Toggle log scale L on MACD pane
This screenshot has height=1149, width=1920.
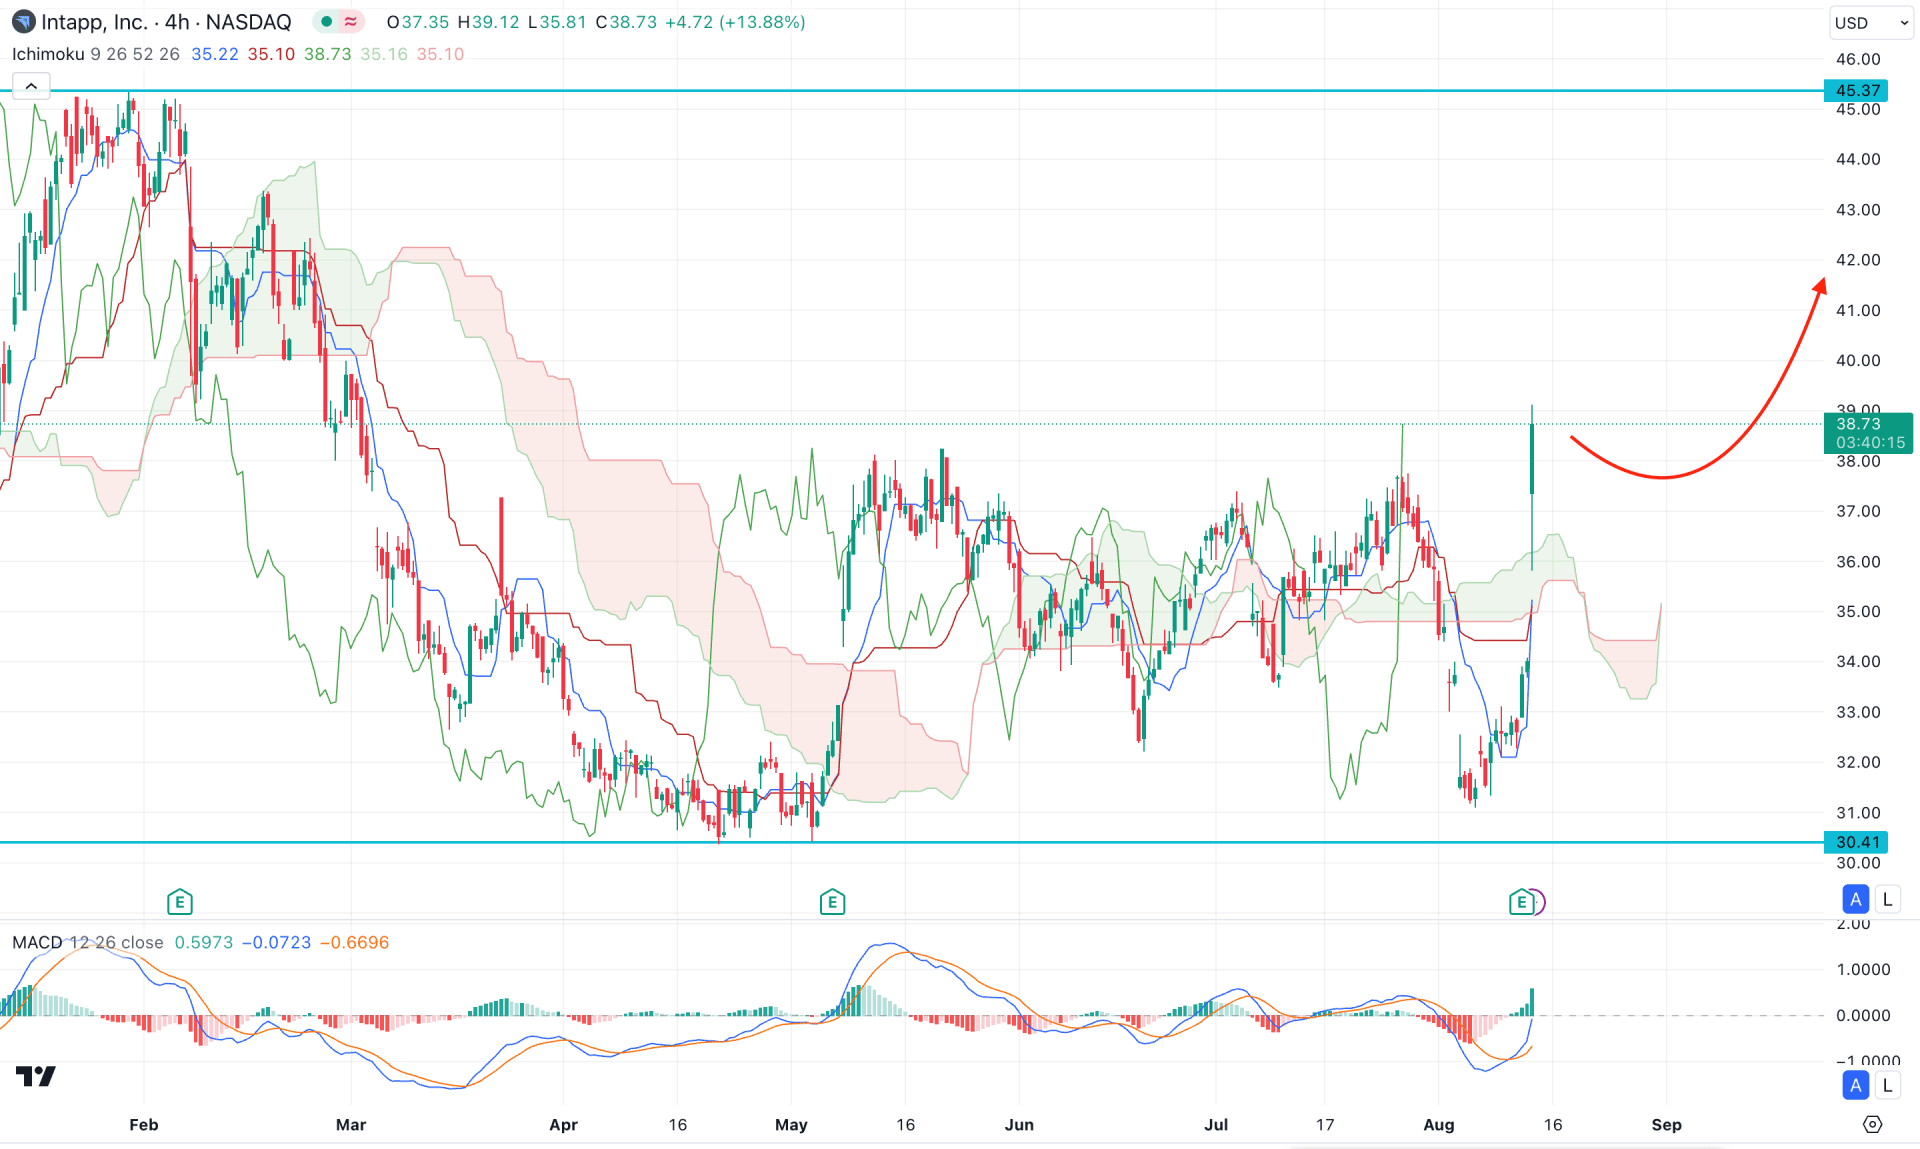(x=1887, y=1085)
